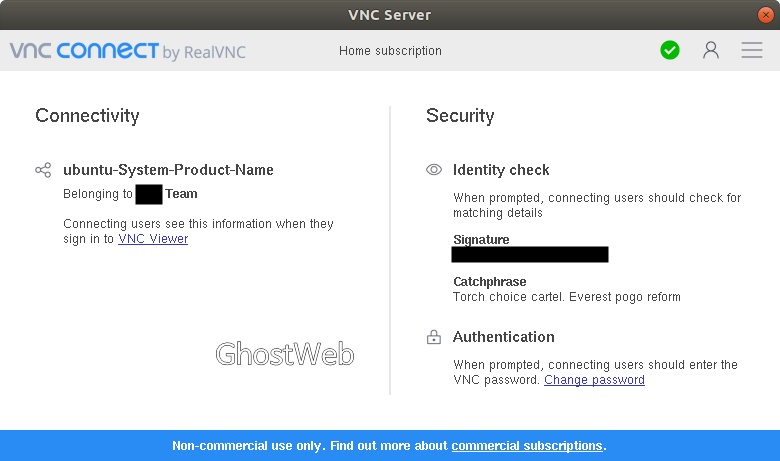Click the Identity check heading

[501, 170]
